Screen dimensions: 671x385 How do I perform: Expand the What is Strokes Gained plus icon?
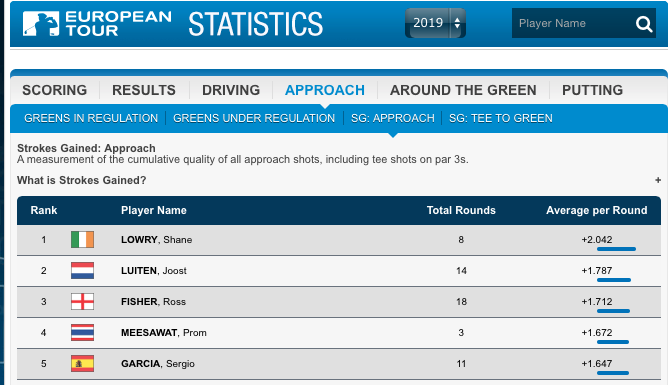pyautogui.click(x=658, y=180)
